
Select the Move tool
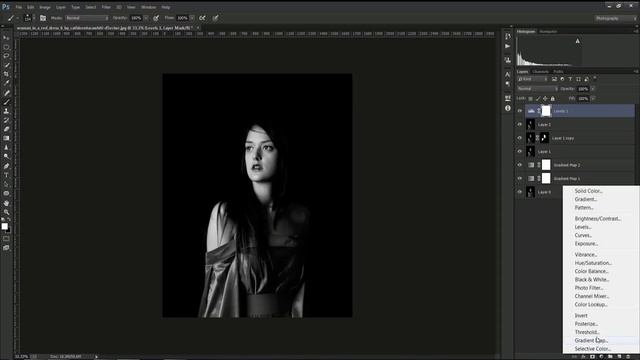[6, 38]
